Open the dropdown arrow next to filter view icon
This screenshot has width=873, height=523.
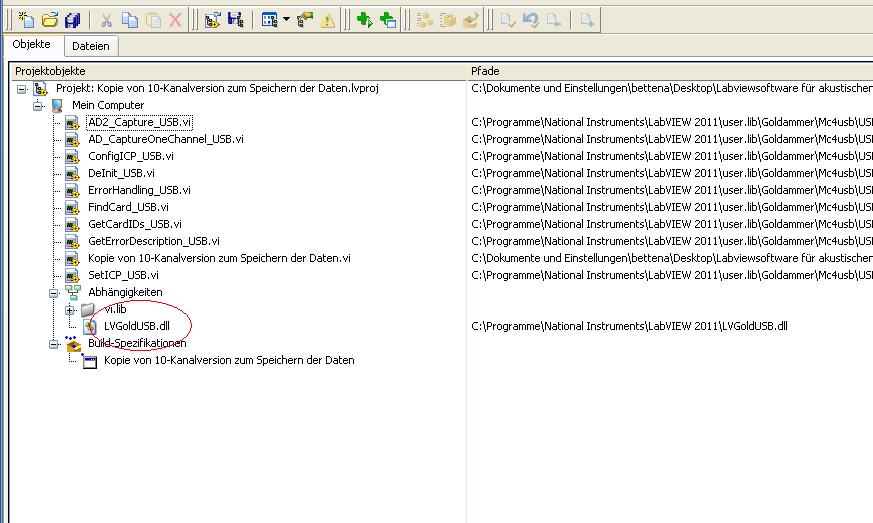point(286,19)
